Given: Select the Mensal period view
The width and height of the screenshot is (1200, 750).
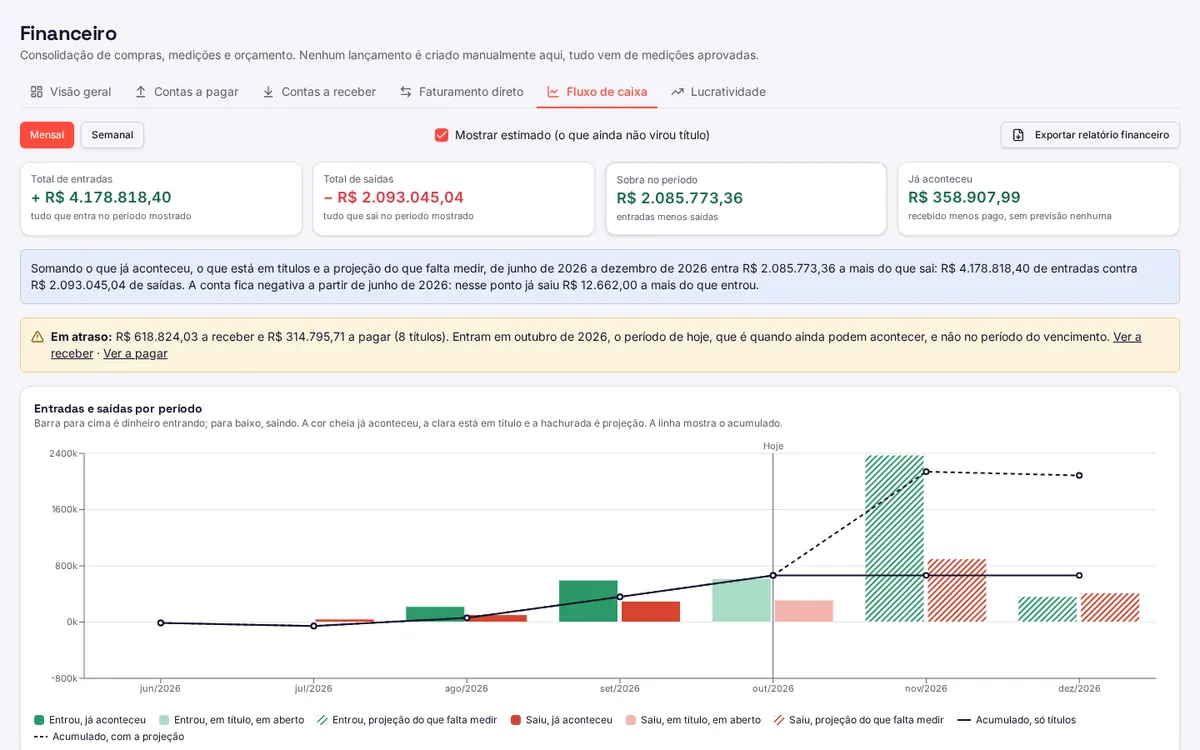Looking at the screenshot, I should tap(47, 135).
